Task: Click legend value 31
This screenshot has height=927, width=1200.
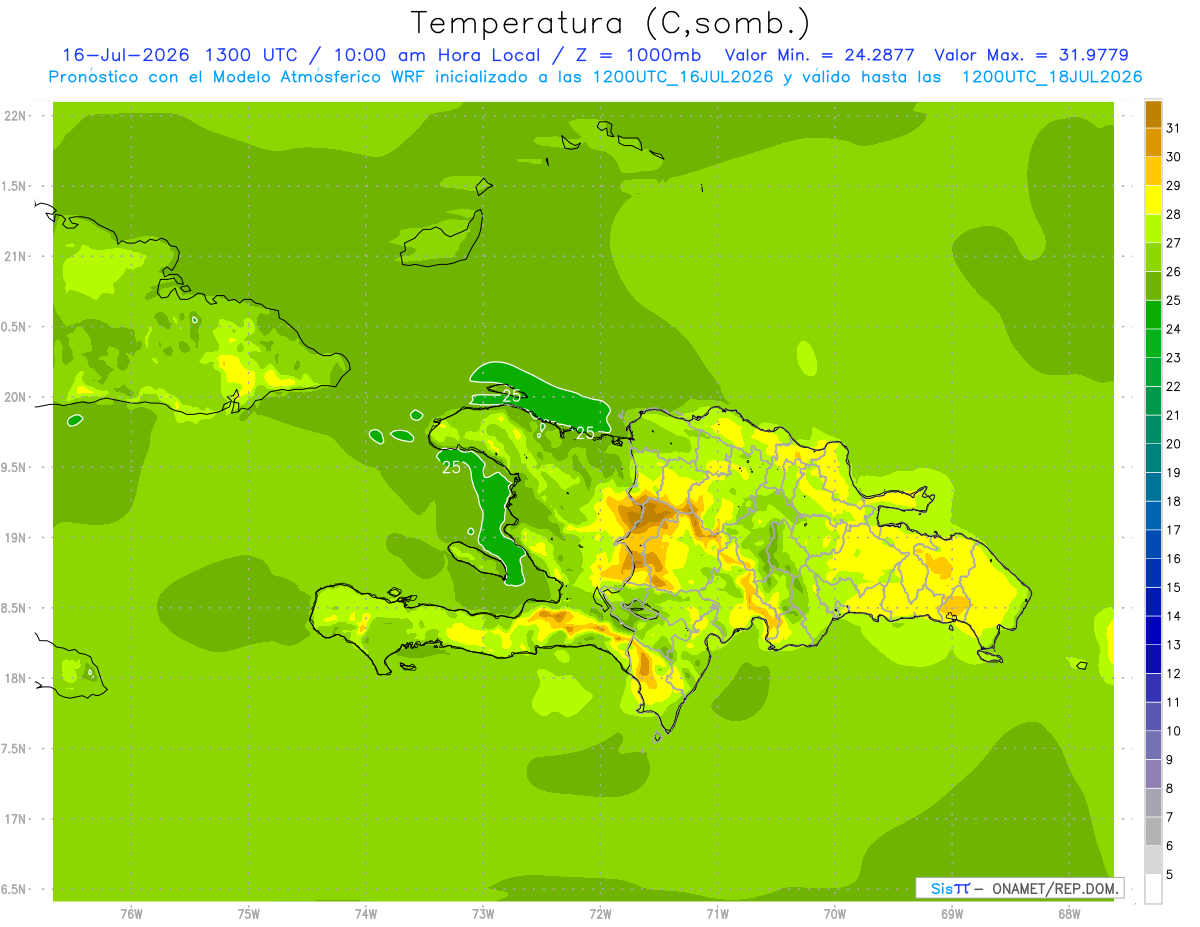Action: click(x=1174, y=128)
